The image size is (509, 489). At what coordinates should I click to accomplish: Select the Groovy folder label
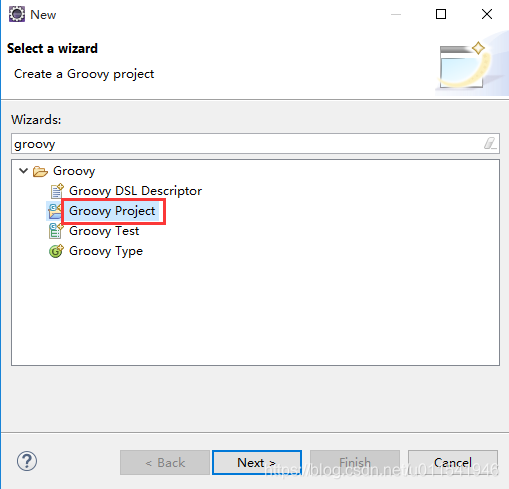[74, 171]
